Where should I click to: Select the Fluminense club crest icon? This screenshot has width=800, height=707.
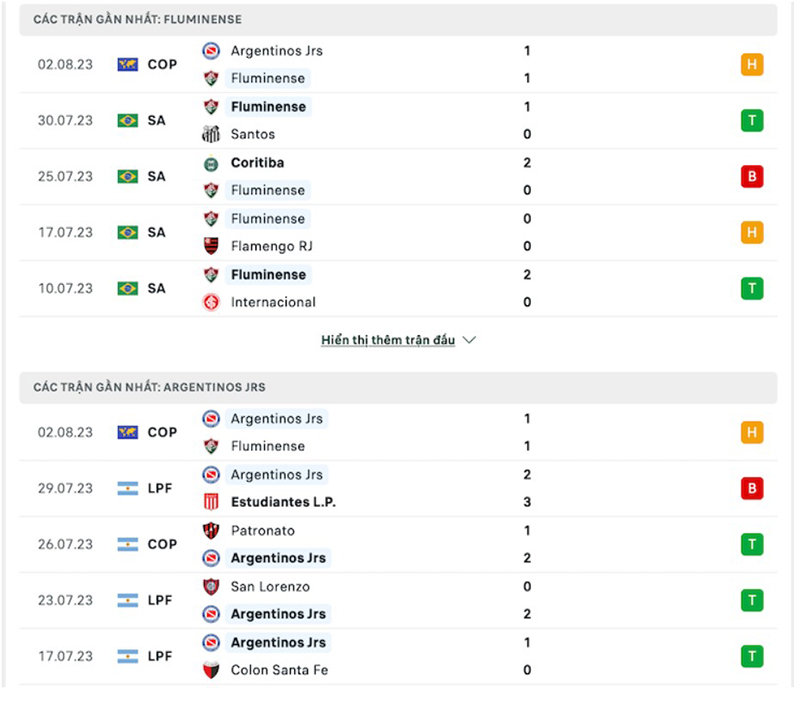210,78
